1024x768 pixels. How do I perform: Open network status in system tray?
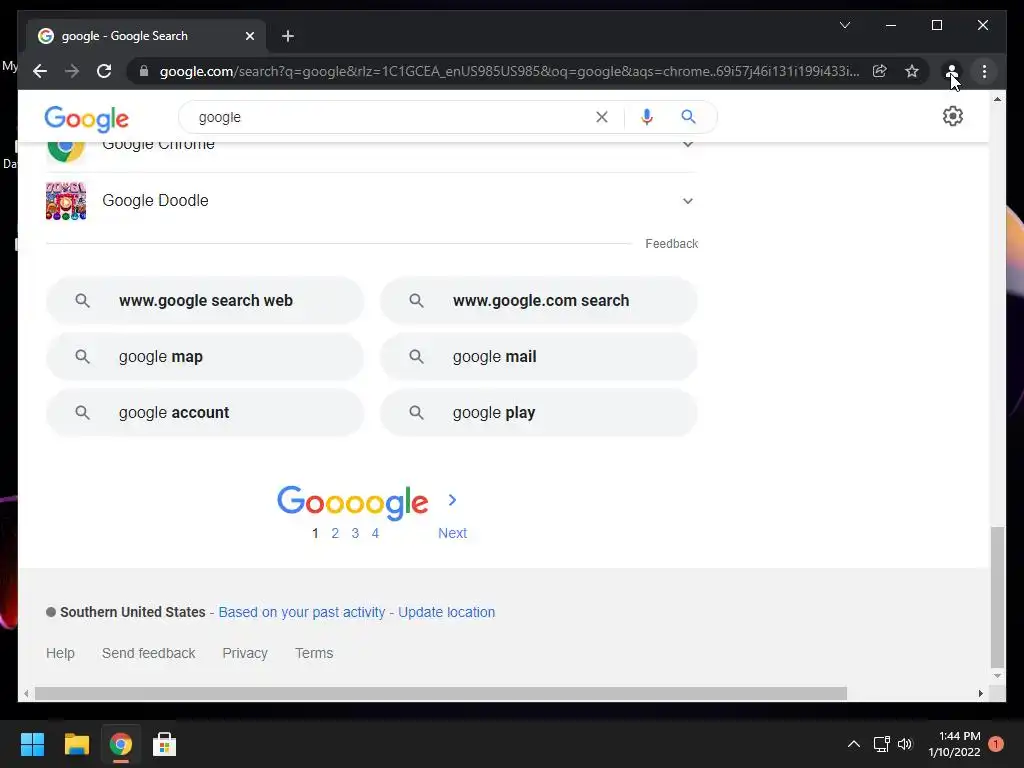(882, 744)
